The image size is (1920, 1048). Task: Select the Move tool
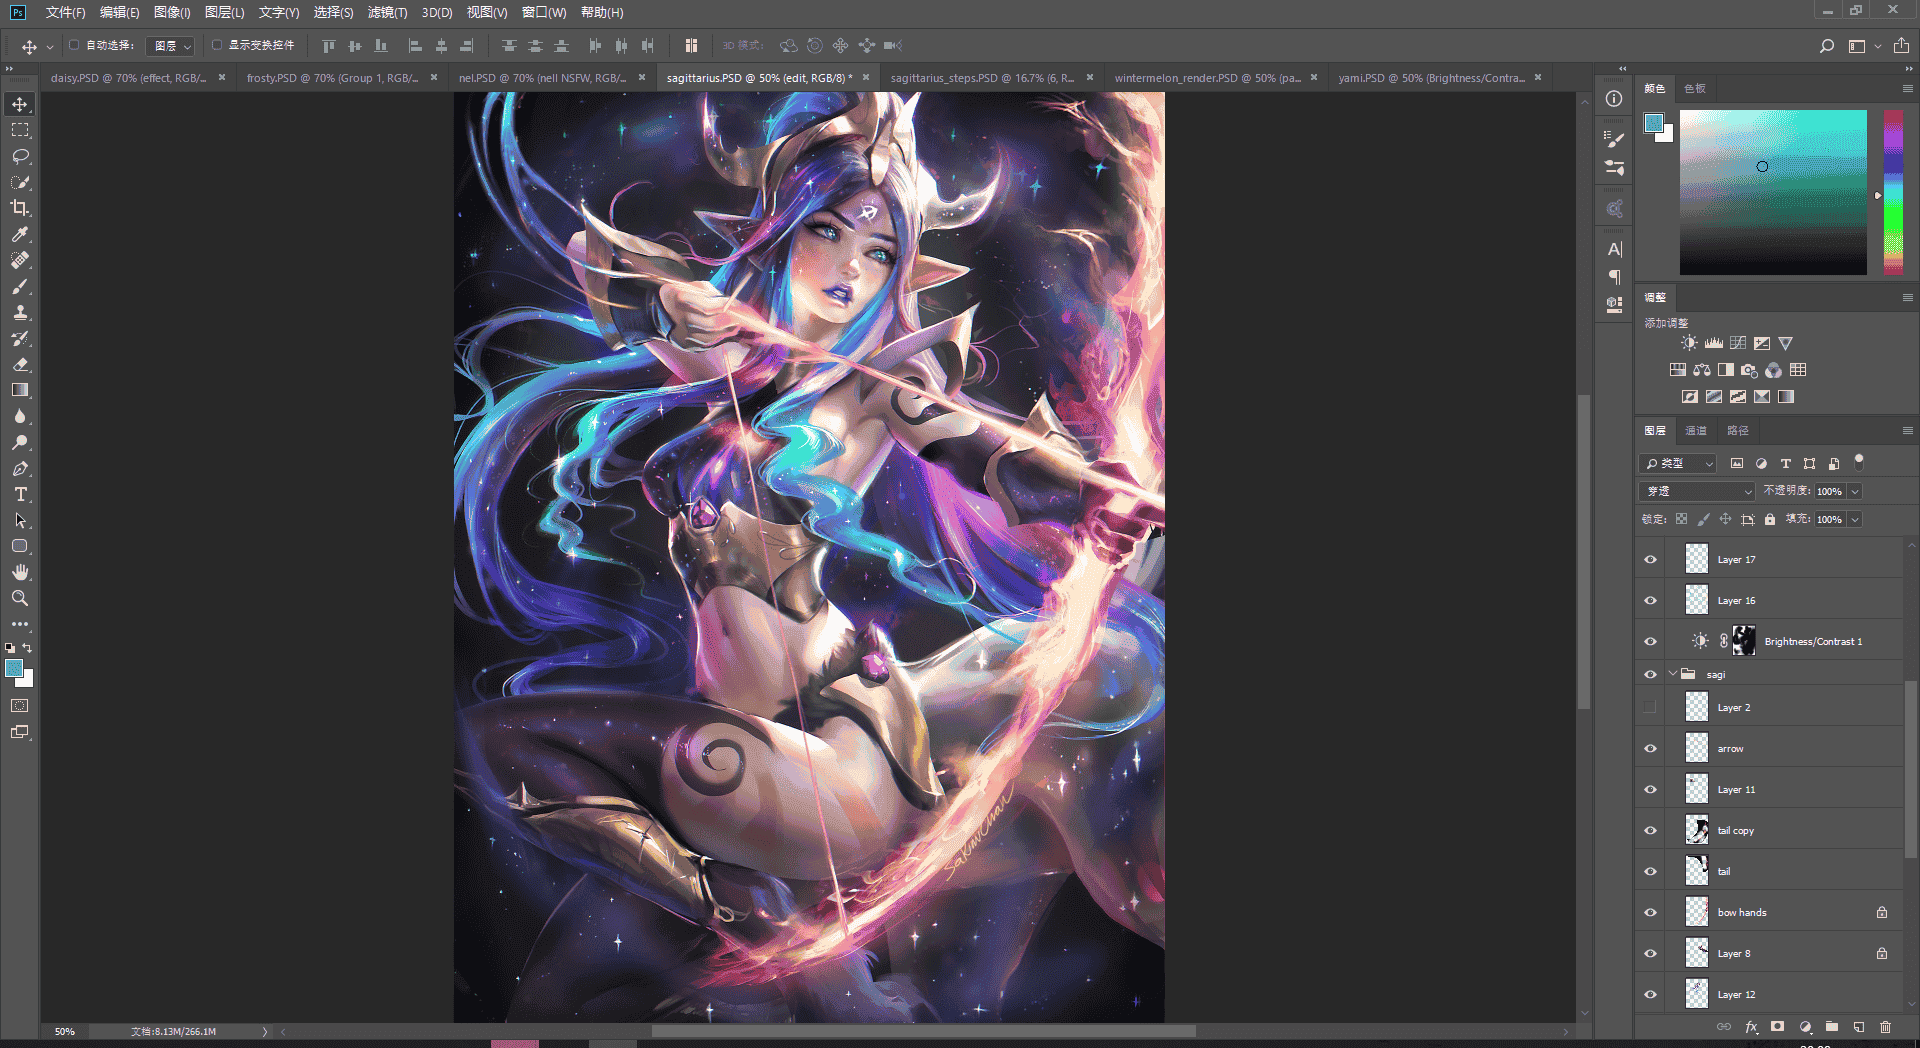(20, 104)
